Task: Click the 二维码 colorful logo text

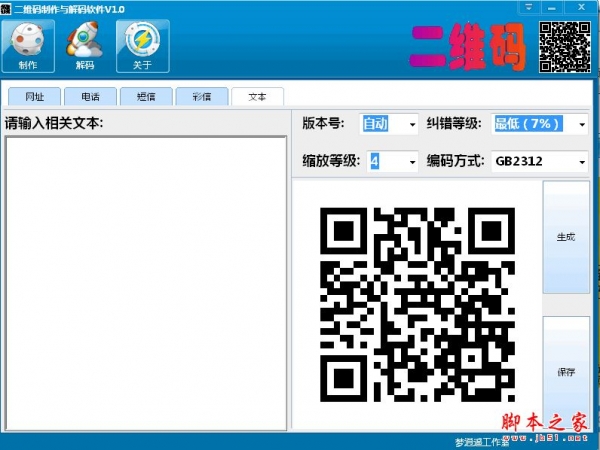Action: pyautogui.click(x=468, y=47)
